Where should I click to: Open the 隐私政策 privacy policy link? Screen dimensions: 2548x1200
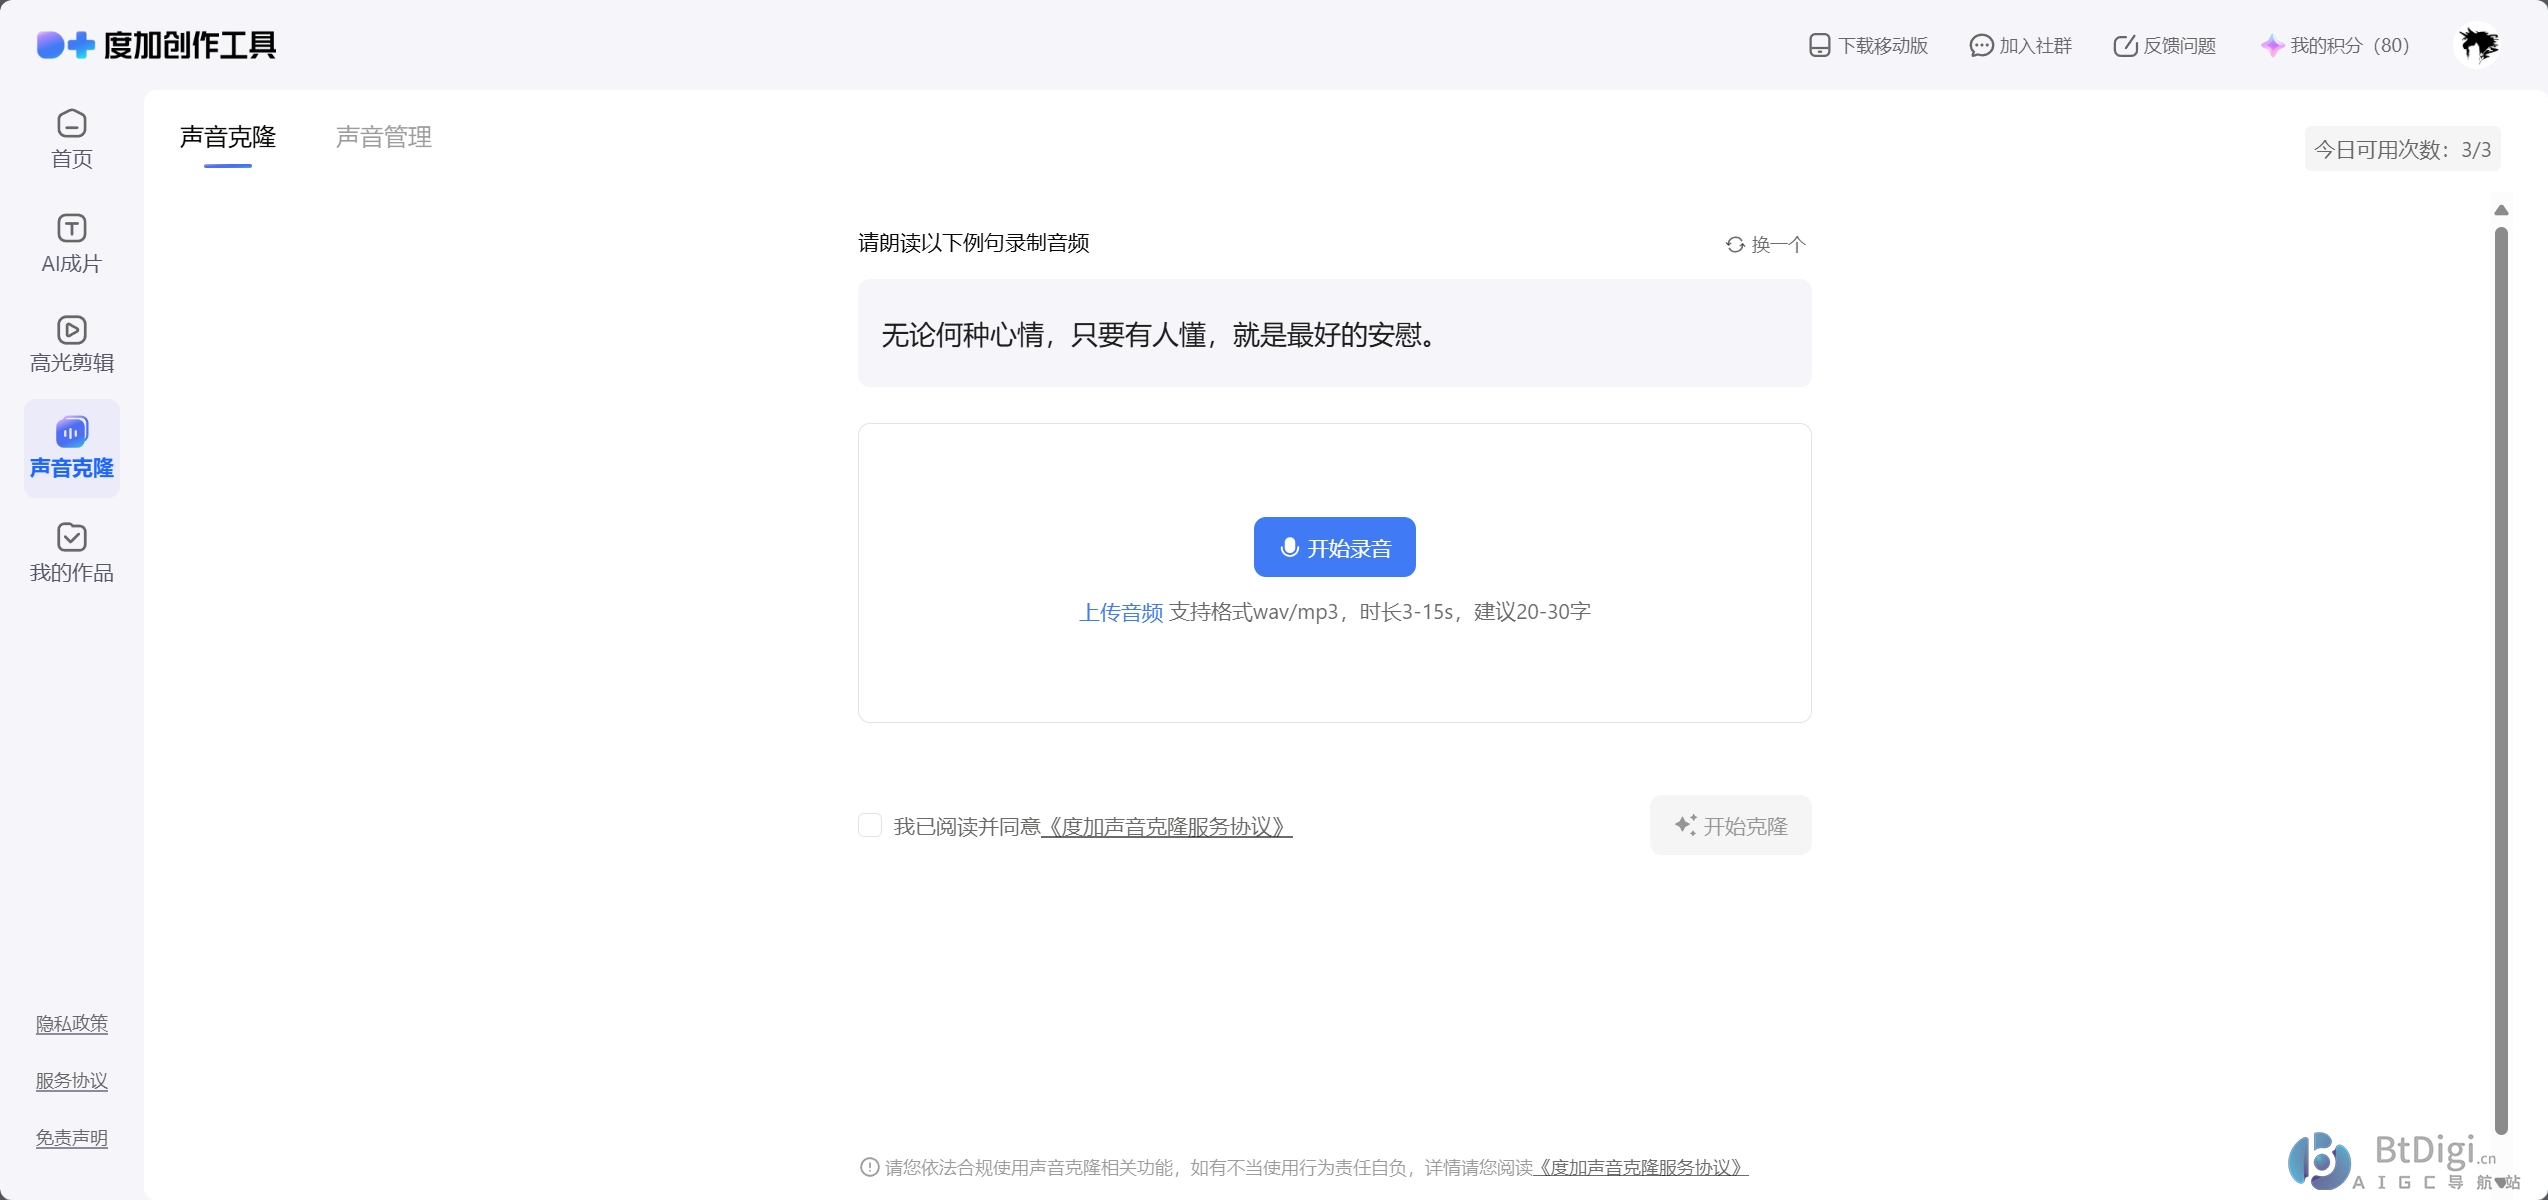tap(71, 1023)
